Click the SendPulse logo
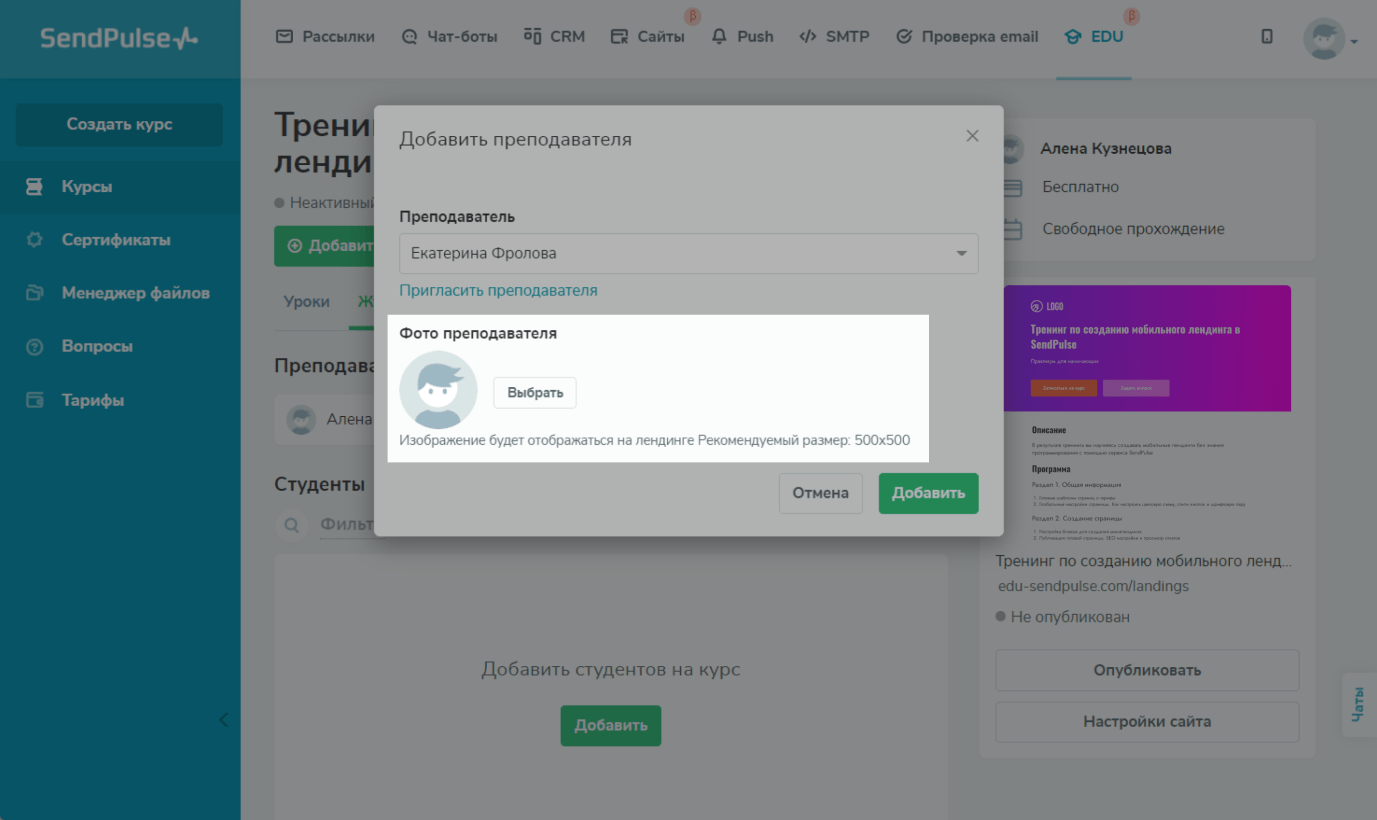Image resolution: width=1377 pixels, height=820 pixels. (119, 38)
